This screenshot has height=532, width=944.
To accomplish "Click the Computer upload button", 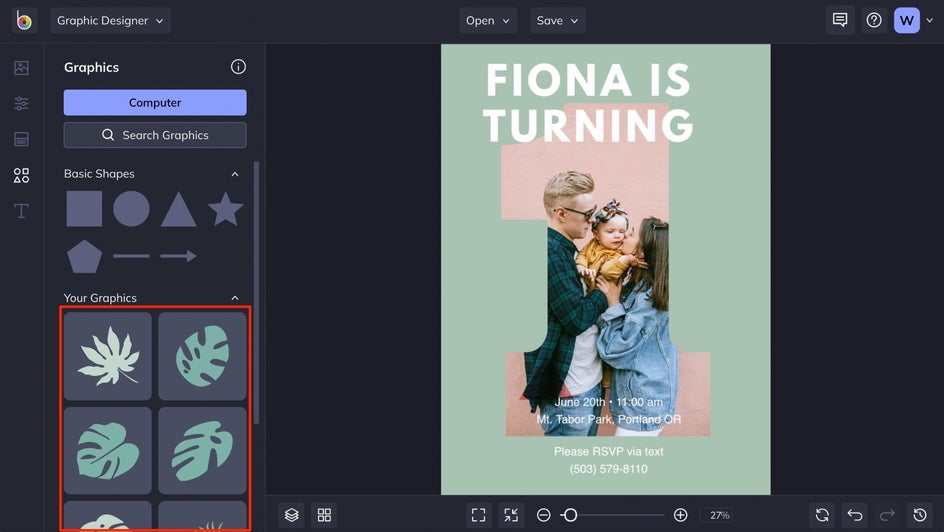I will click(x=155, y=102).
